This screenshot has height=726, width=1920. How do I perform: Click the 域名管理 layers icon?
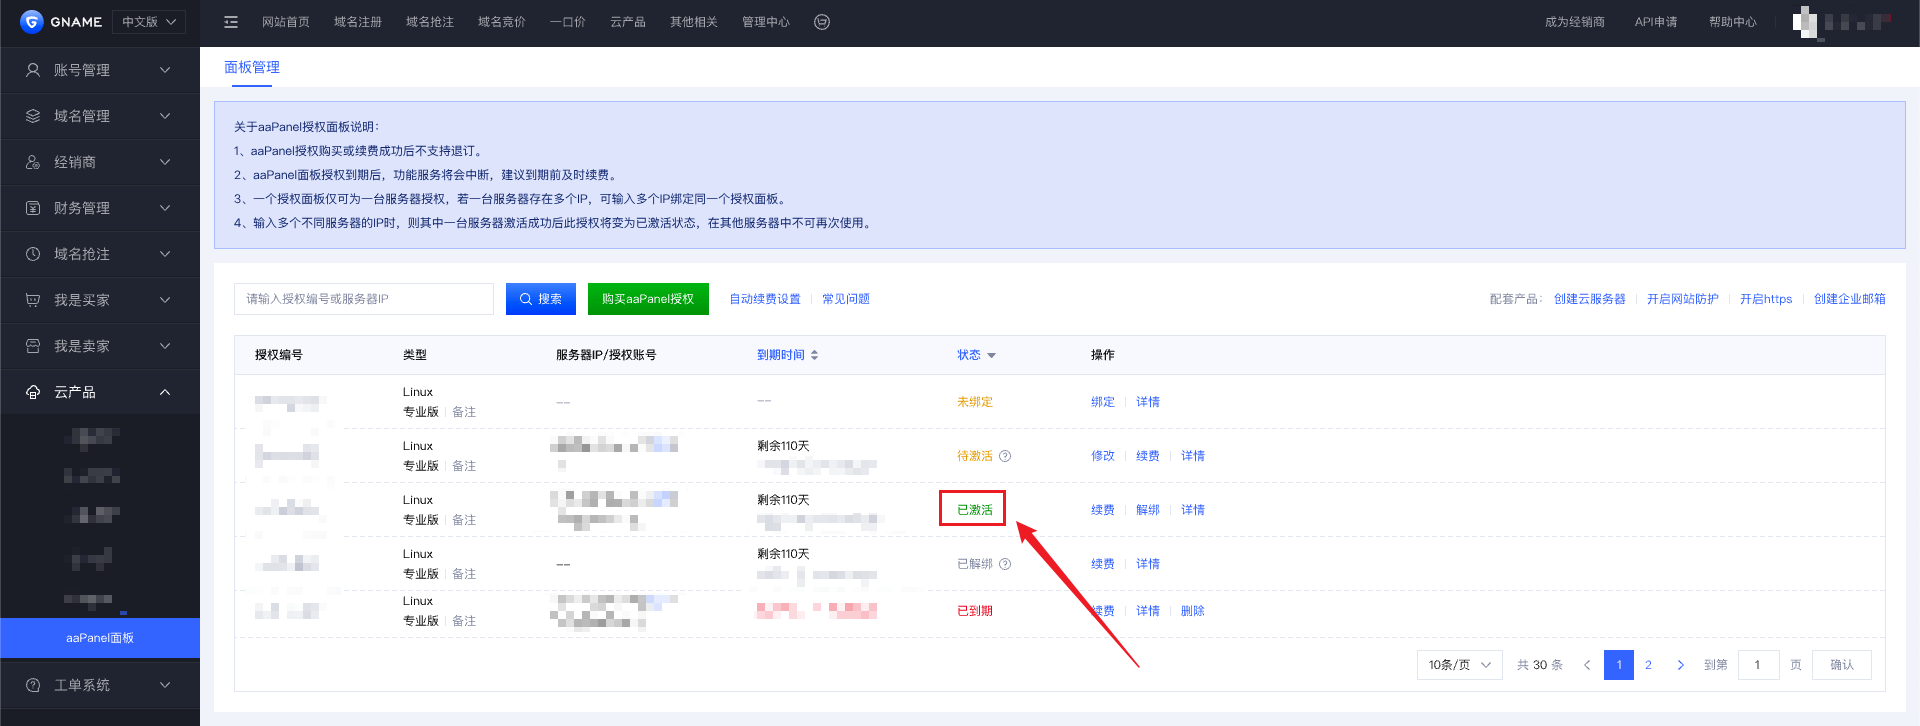click(33, 116)
